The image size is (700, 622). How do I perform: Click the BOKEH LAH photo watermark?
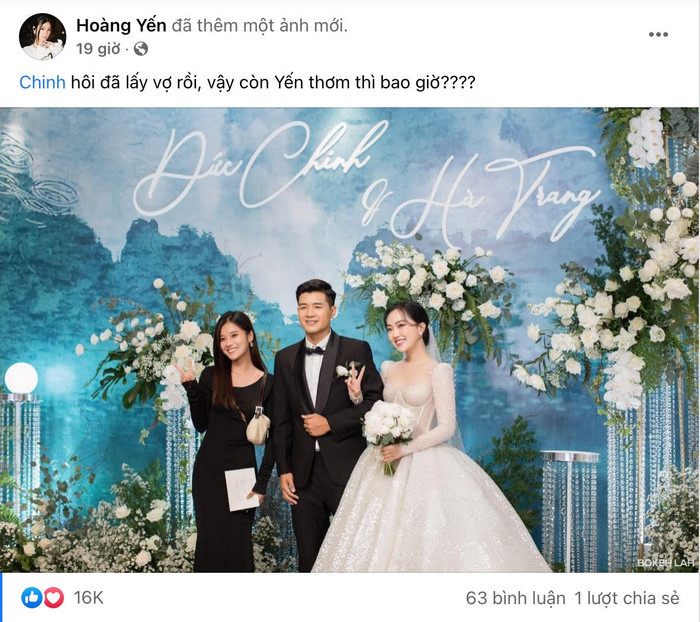coord(666,563)
